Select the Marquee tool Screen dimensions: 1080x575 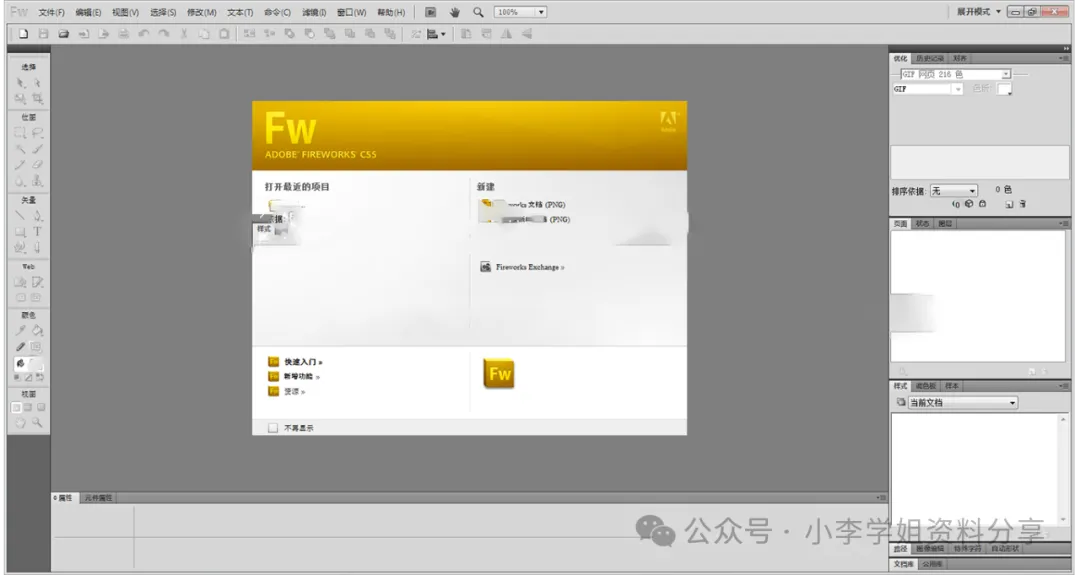tap(20, 133)
